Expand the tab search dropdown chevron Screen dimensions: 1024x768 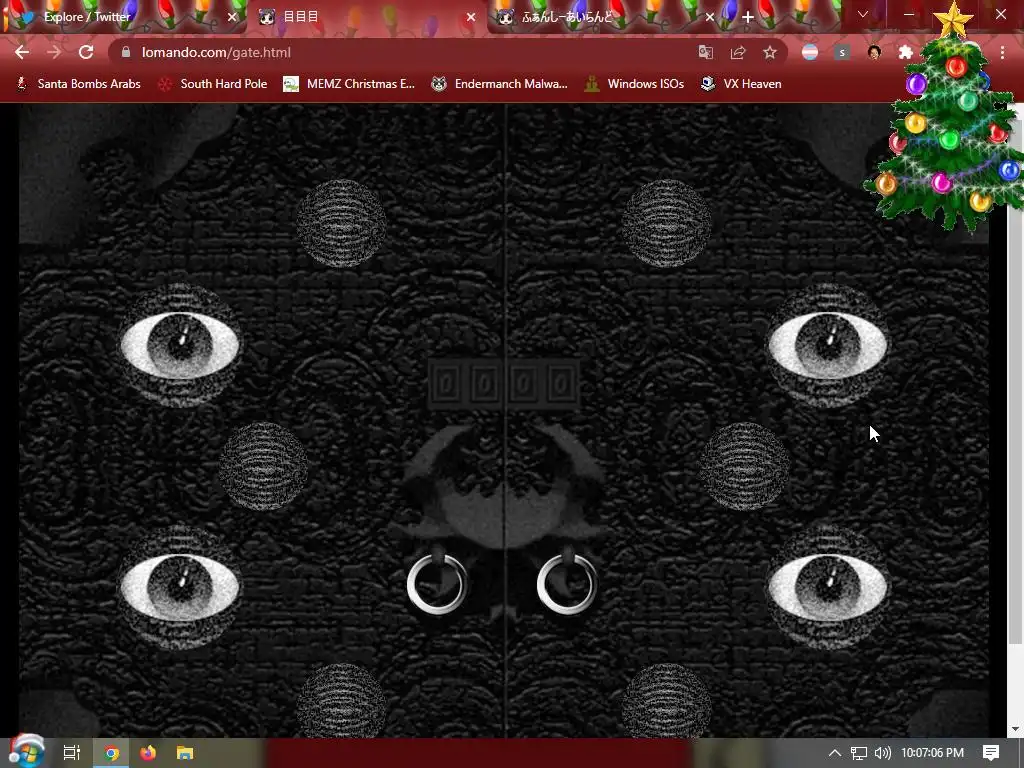(x=863, y=14)
